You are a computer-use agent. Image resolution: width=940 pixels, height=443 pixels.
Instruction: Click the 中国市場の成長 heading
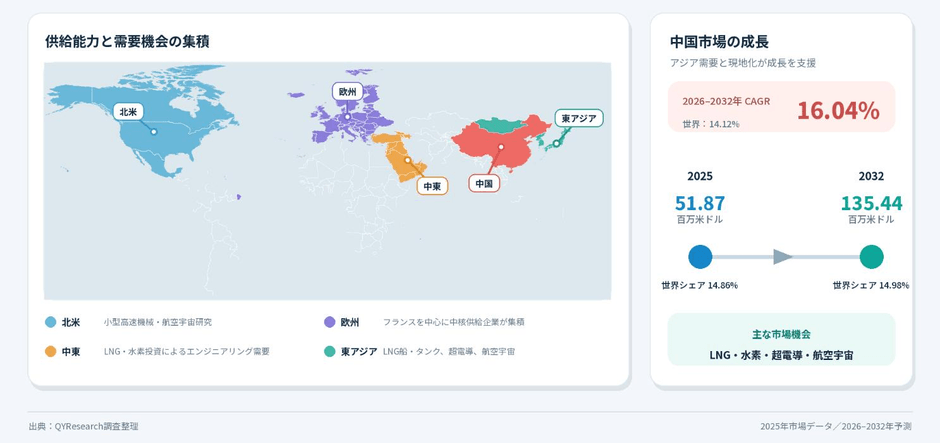[719, 42]
